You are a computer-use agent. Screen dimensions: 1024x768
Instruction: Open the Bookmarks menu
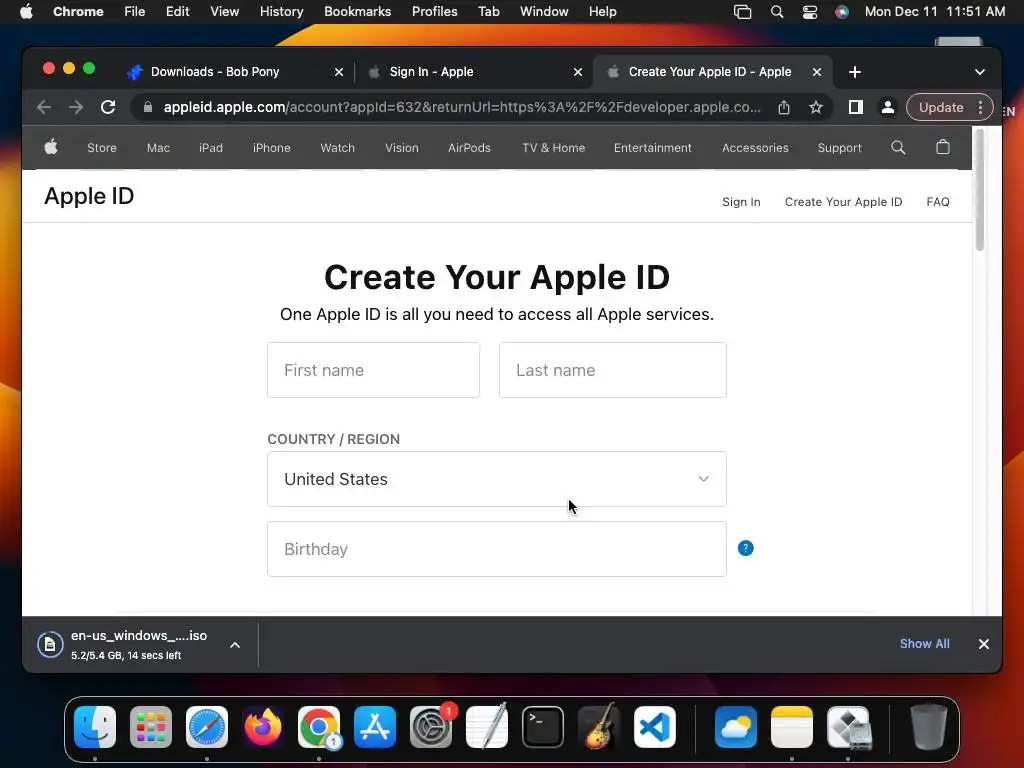click(357, 12)
